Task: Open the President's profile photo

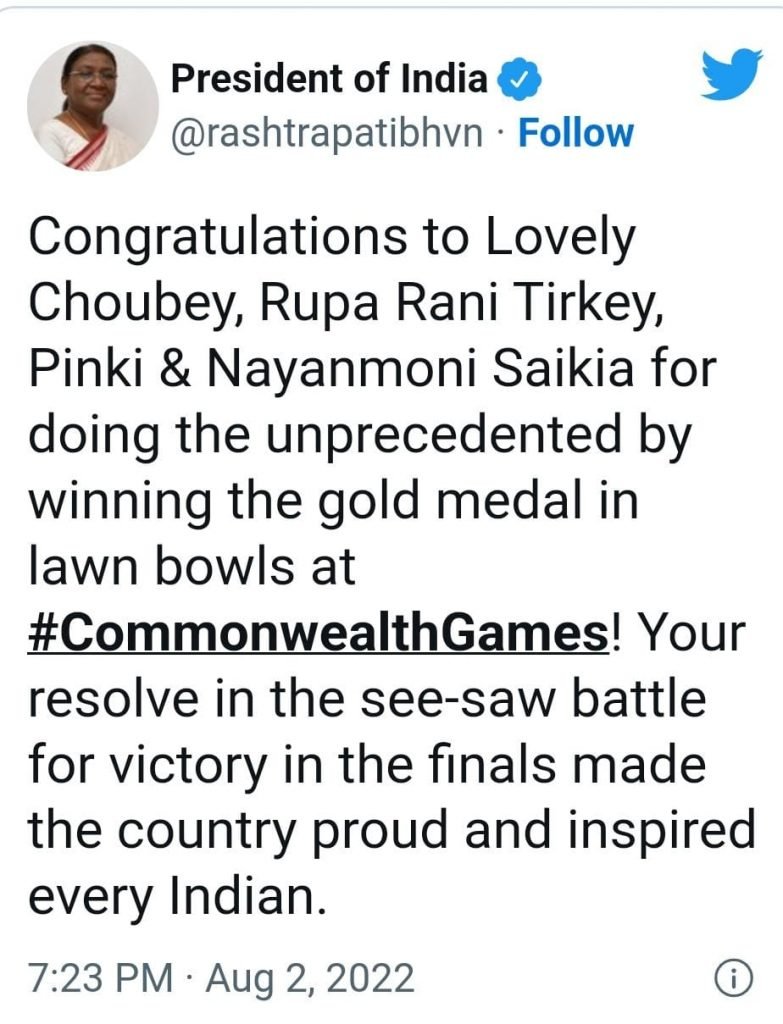Action: pos(92,105)
